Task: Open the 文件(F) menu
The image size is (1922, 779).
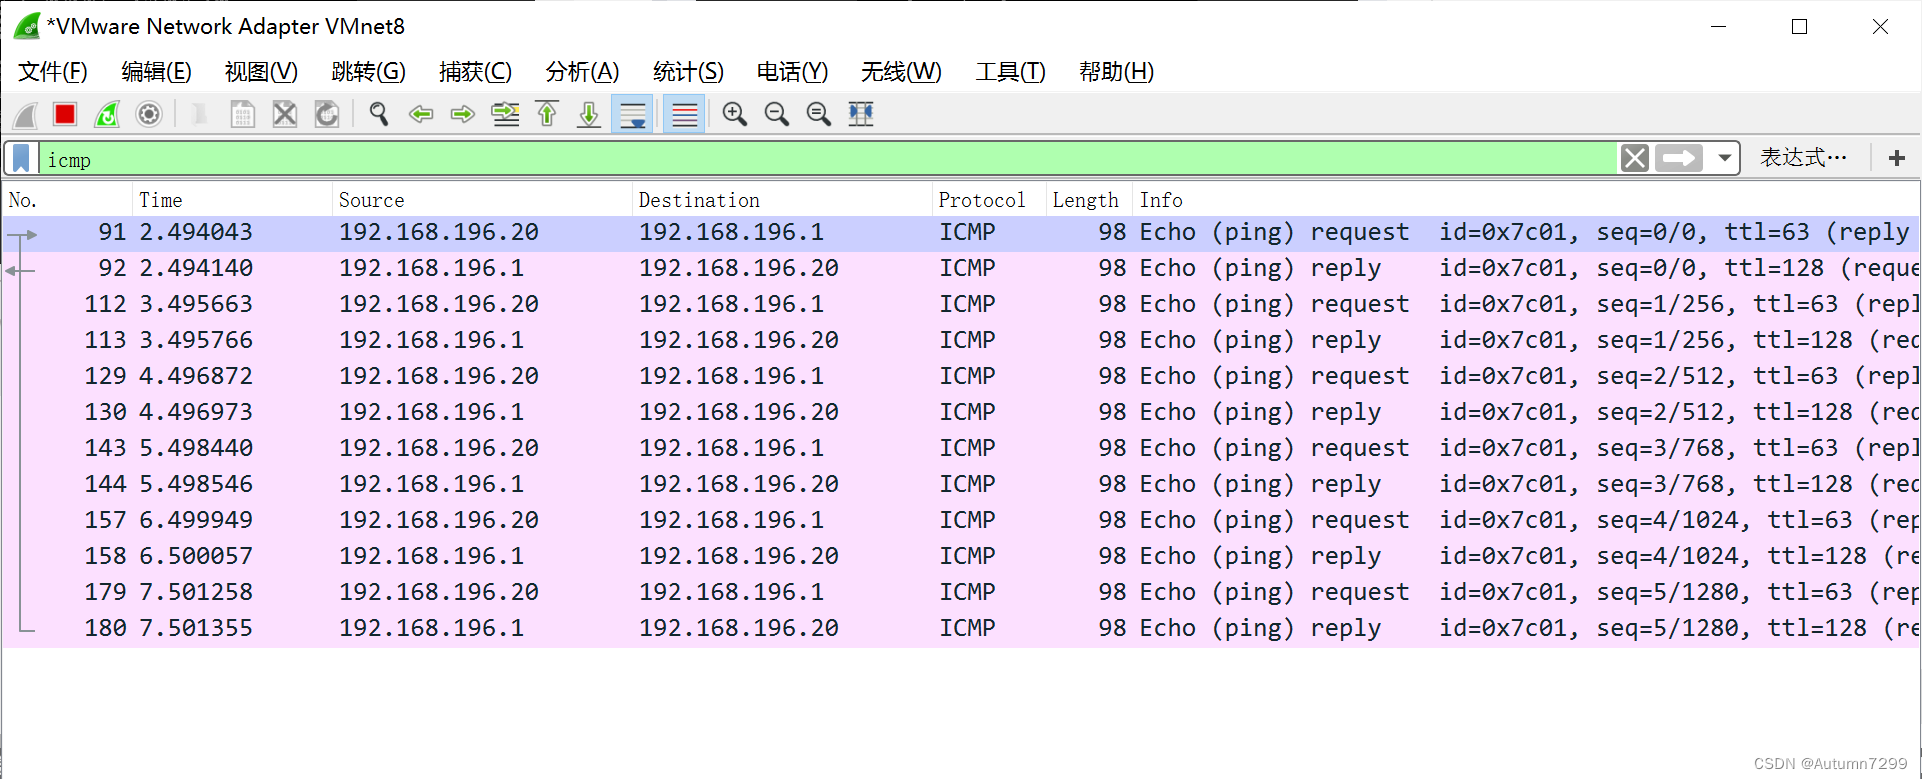Action: 53,72
